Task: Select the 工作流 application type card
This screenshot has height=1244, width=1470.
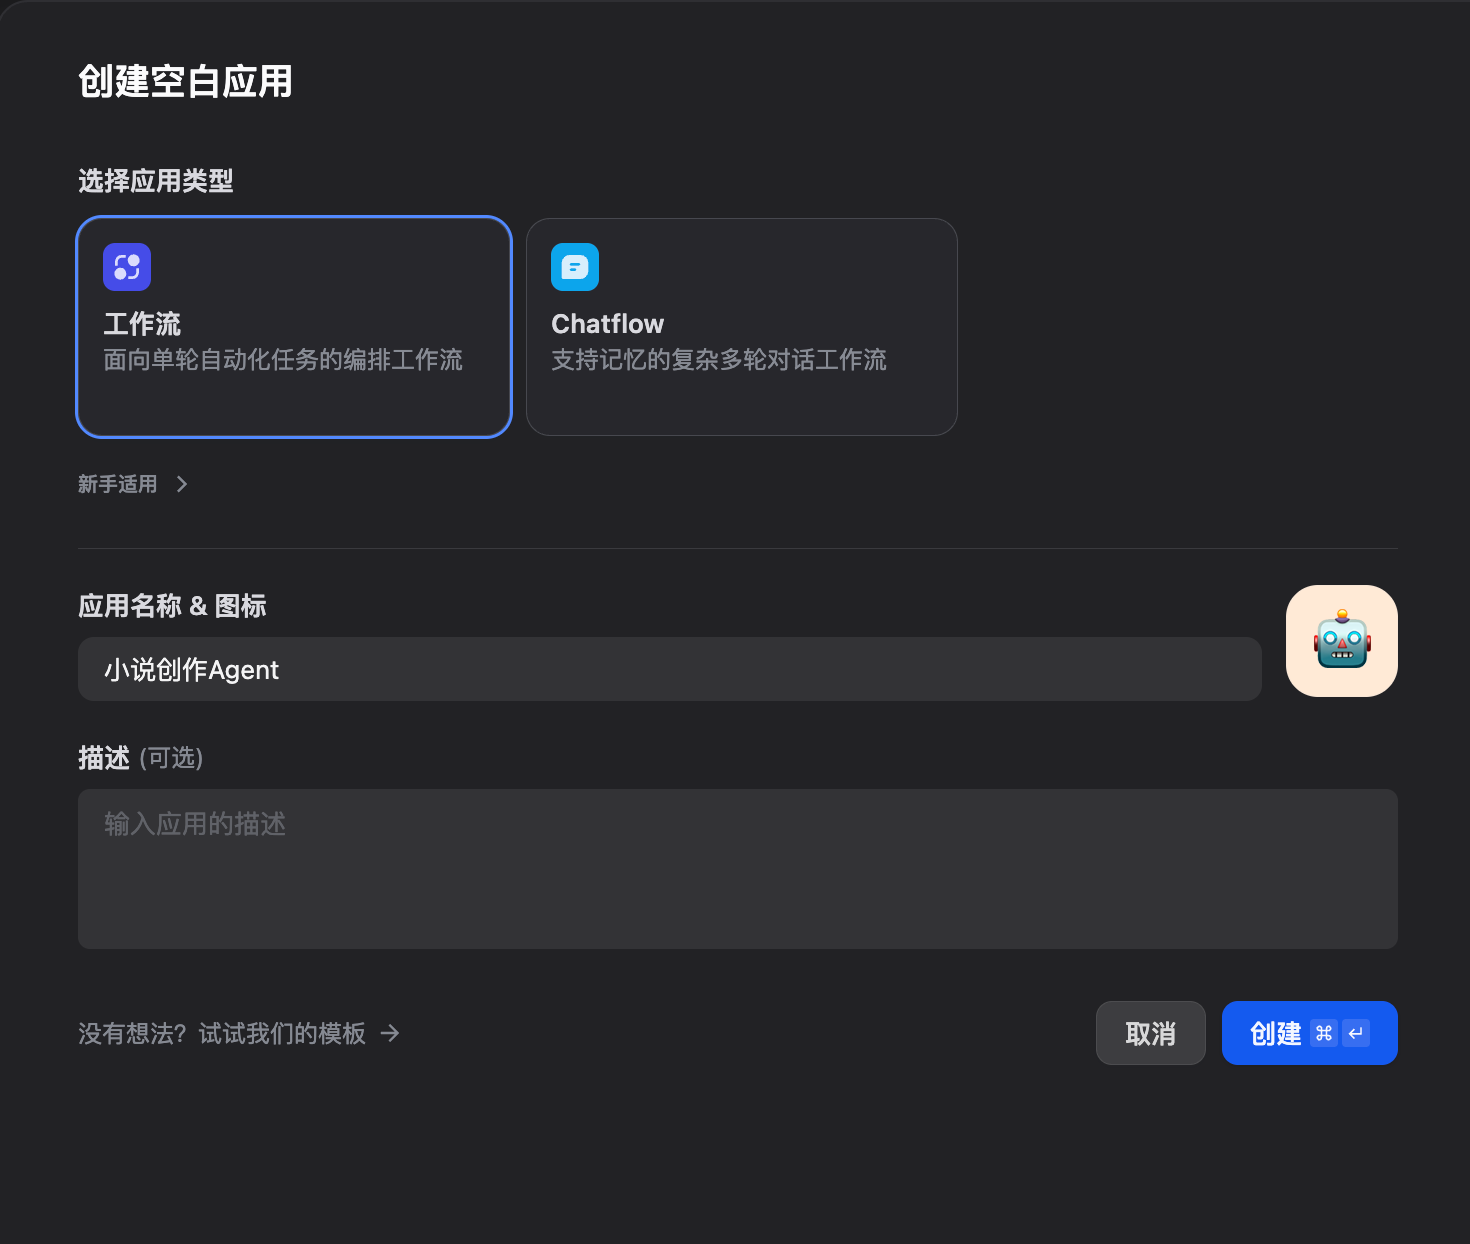Action: click(x=293, y=327)
